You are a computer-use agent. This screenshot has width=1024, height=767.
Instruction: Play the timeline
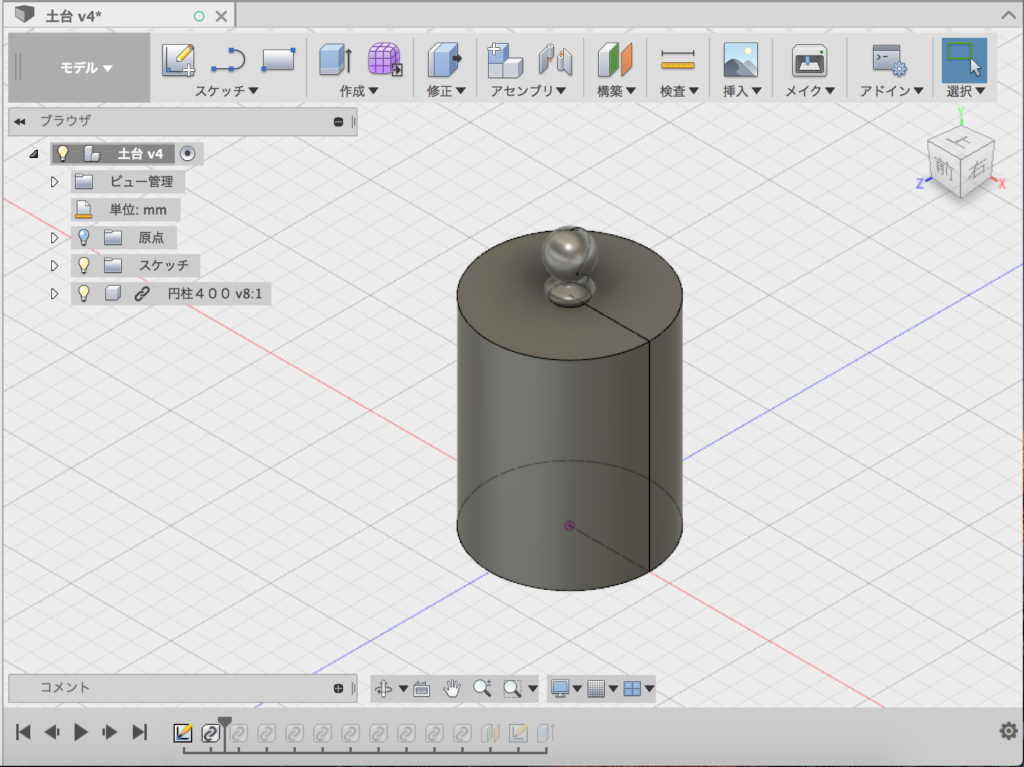[81, 732]
